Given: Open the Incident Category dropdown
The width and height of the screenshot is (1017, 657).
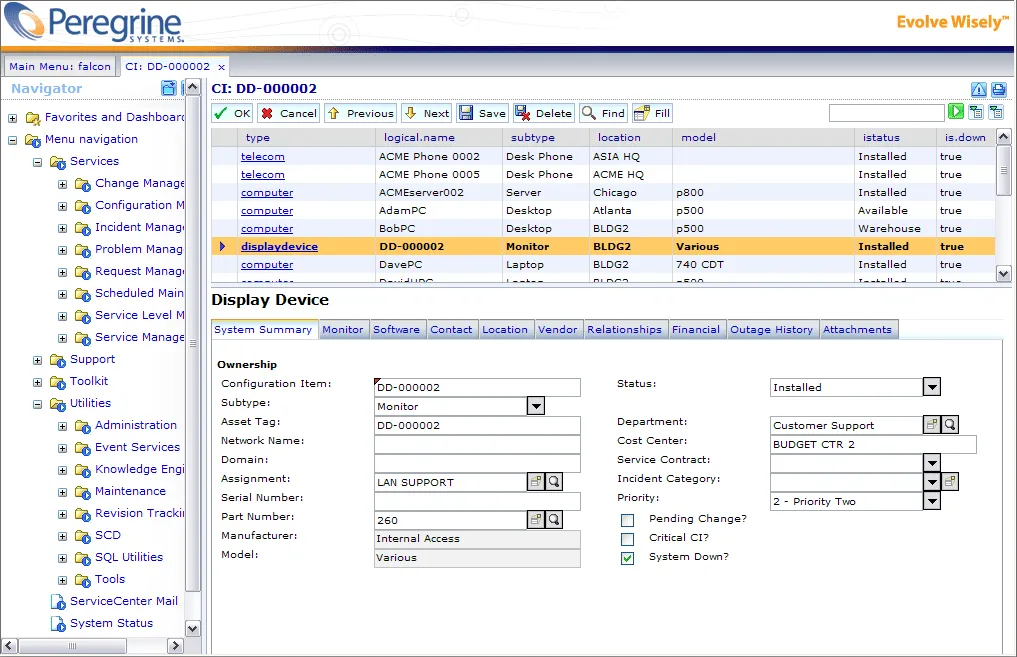Looking at the screenshot, I should [x=932, y=482].
